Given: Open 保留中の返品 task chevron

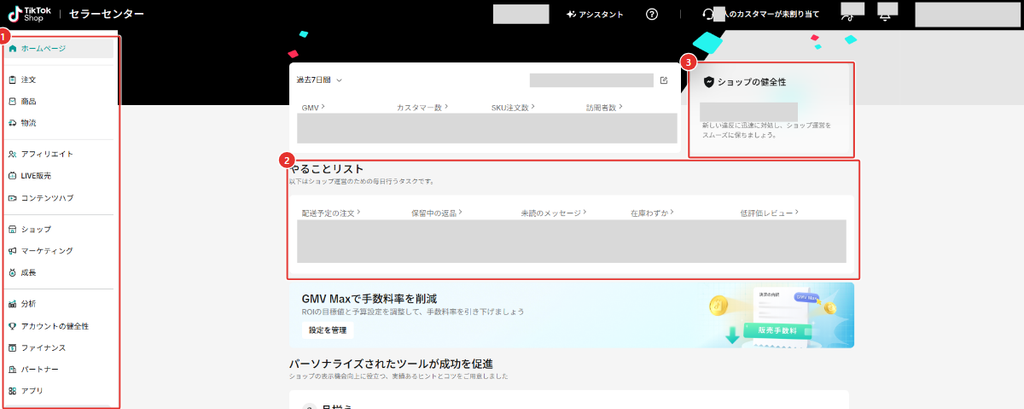Looking at the screenshot, I should (x=460, y=212).
